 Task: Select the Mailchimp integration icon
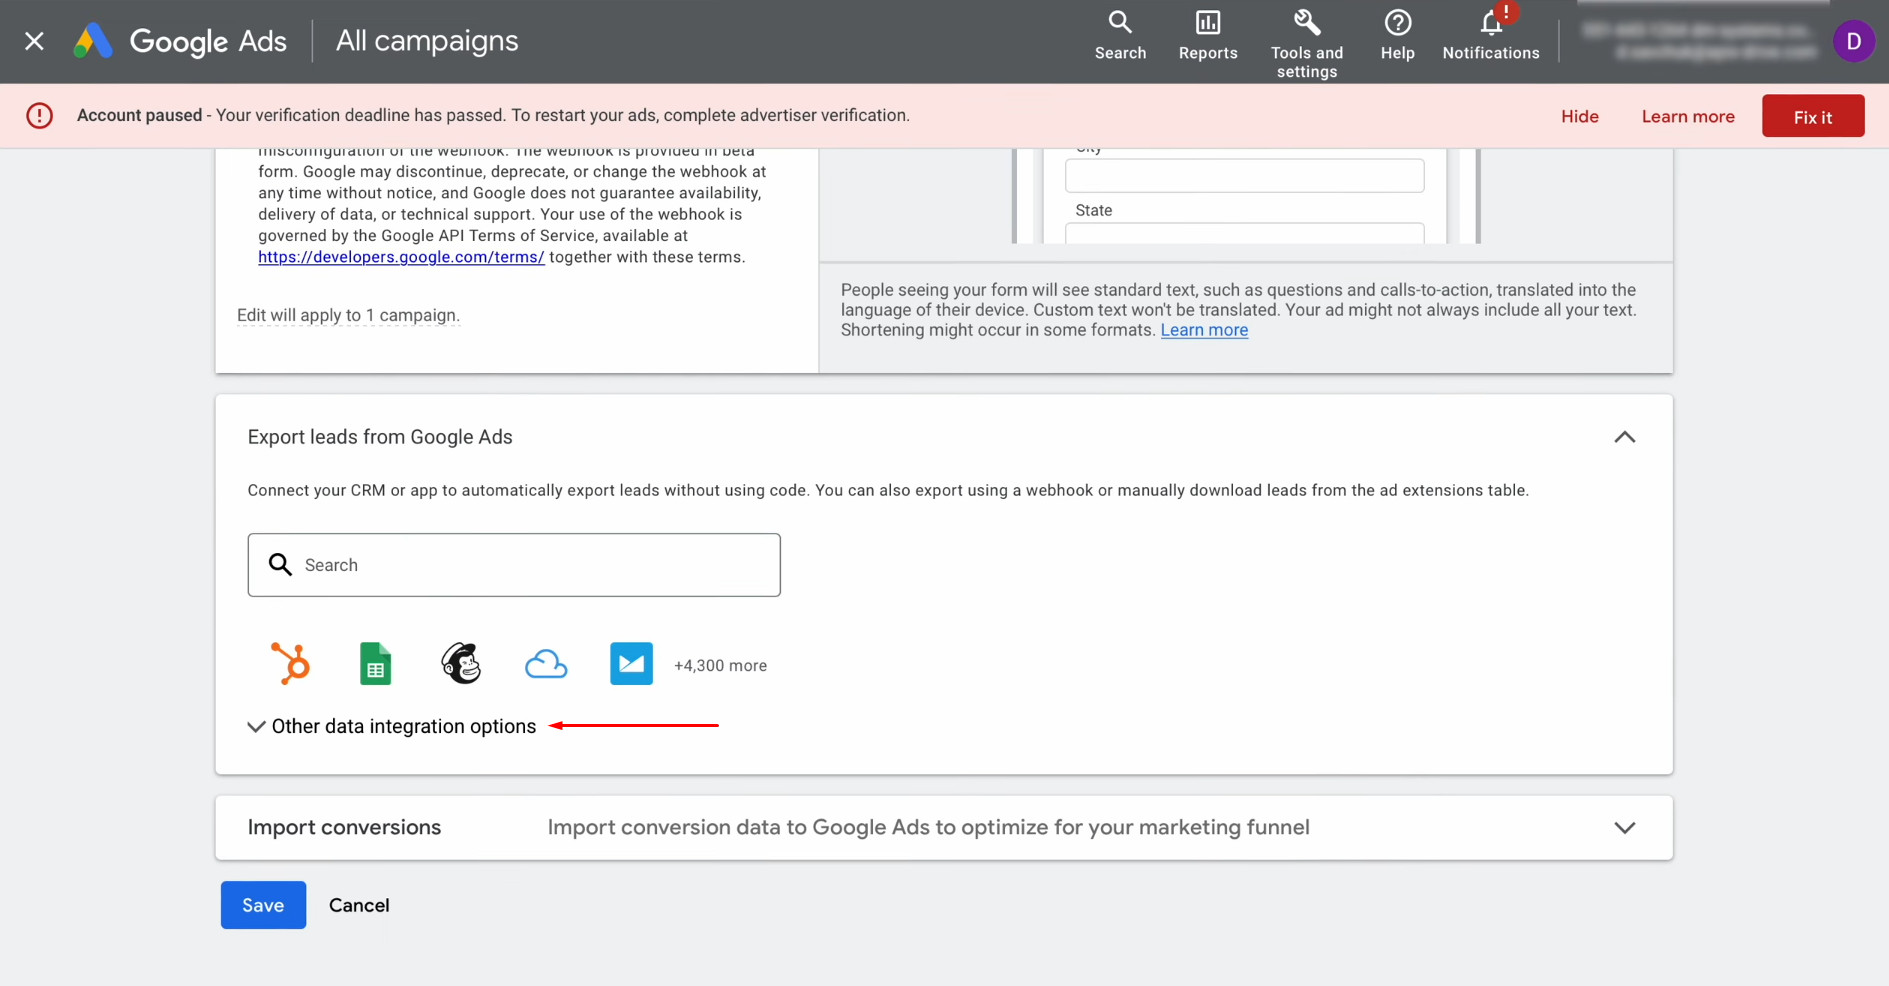click(461, 664)
